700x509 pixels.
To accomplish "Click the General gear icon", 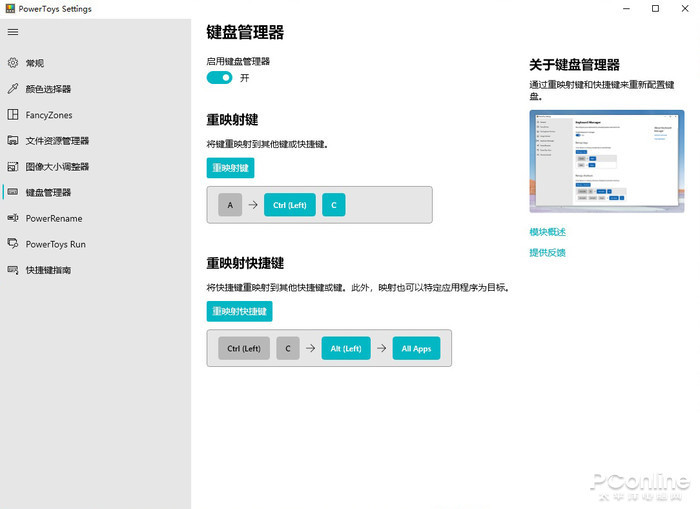I will tap(13, 63).
